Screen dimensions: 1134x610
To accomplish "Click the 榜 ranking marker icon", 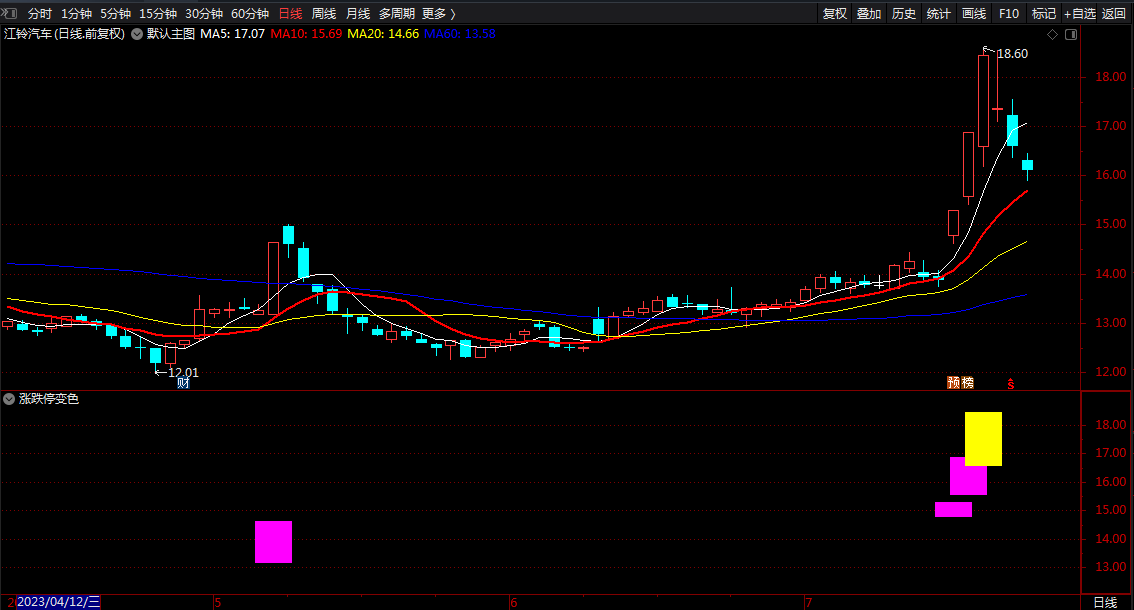I will coord(968,382).
